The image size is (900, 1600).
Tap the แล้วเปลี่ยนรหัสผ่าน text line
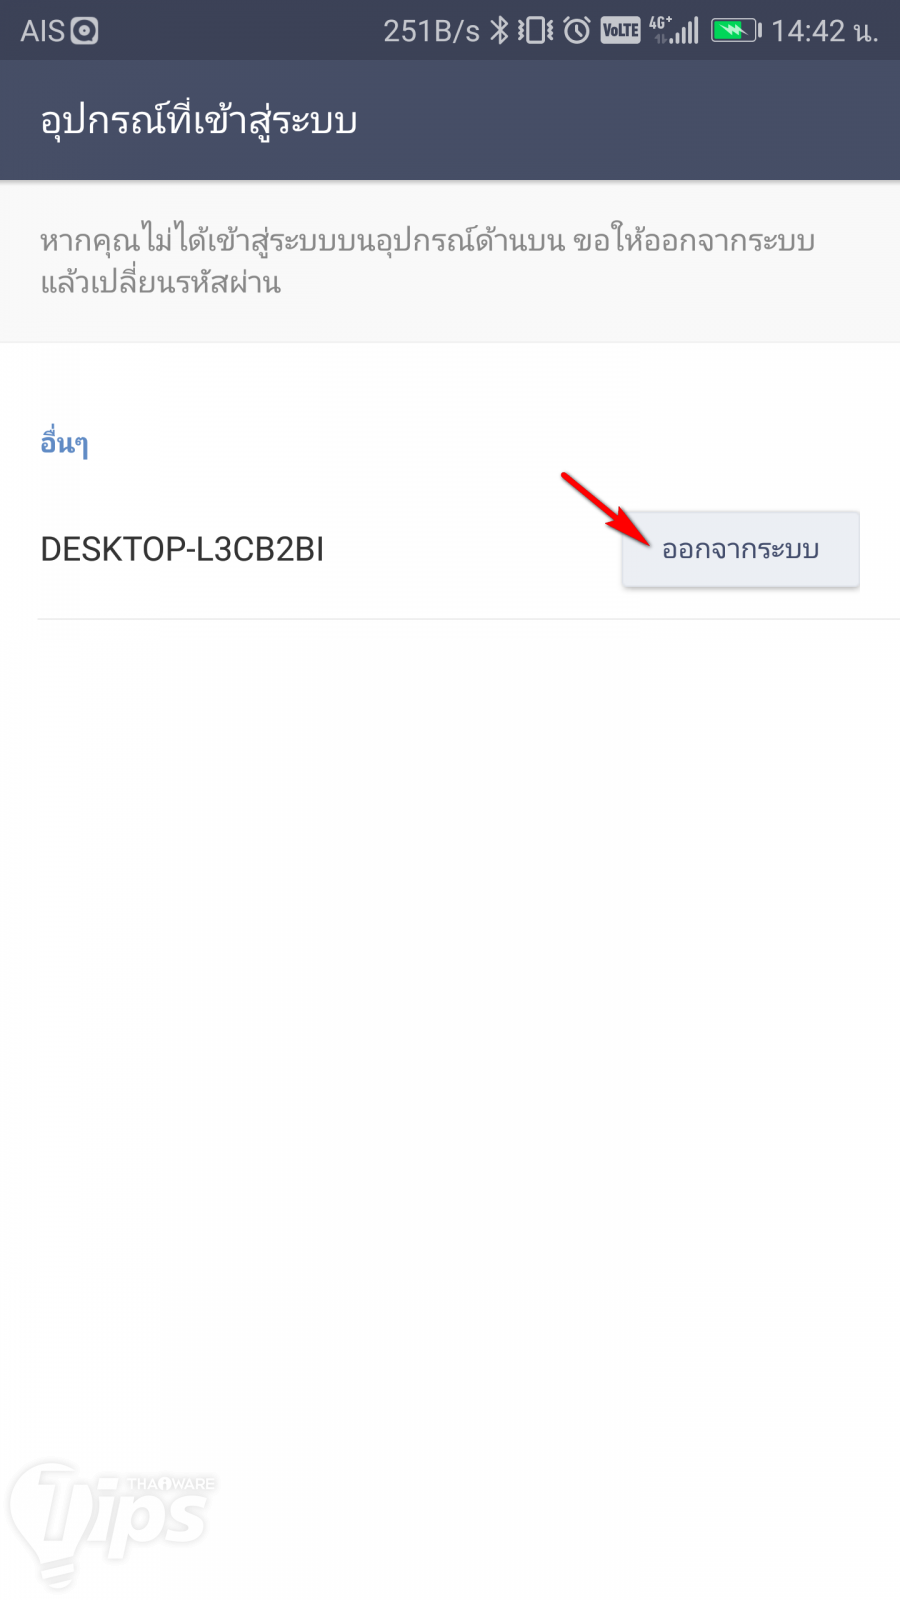coord(160,283)
